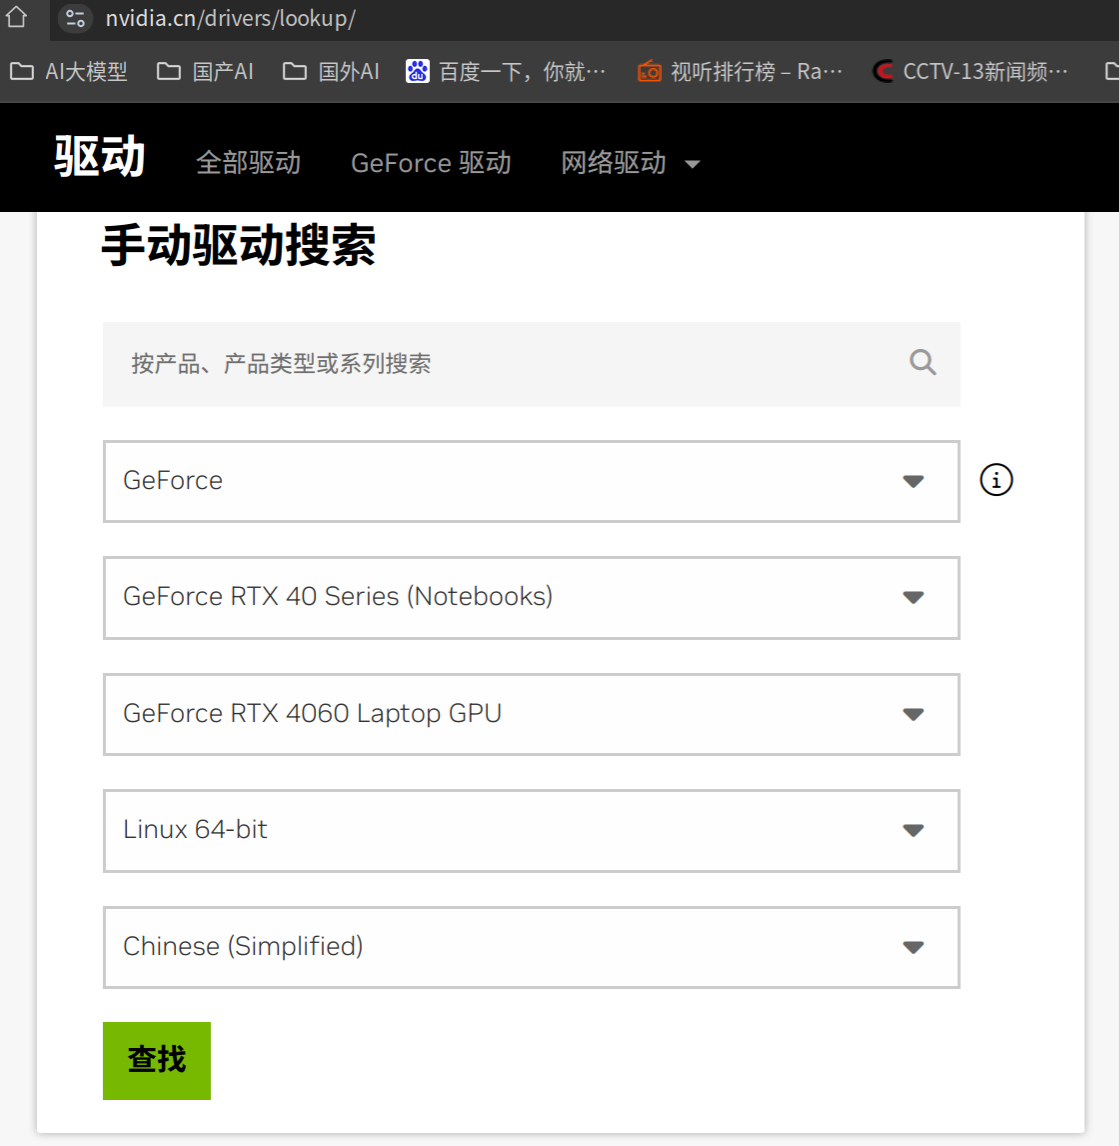Open the RTX 4060 Laptop GPU dropdown
The image size is (1119, 1146).
(531, 715)
